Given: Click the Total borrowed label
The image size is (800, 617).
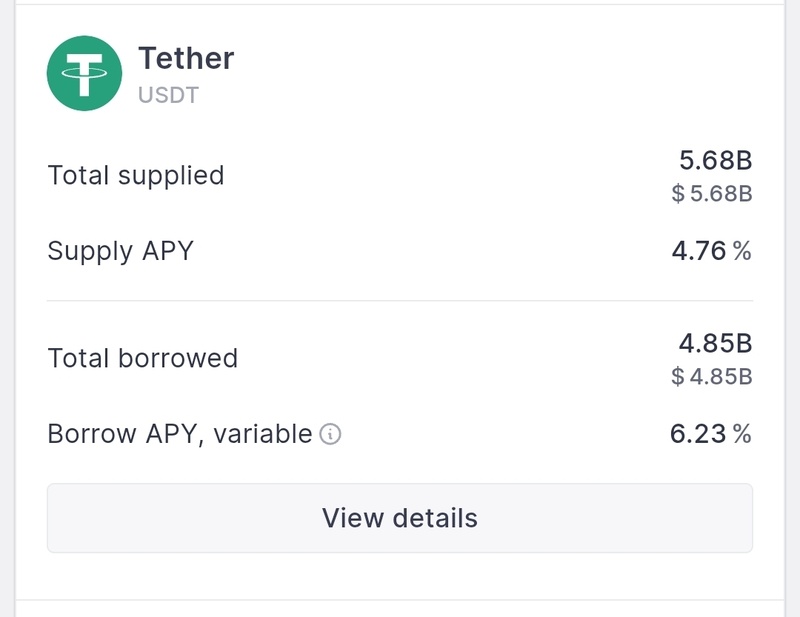Looking at the screenshot, I should pos(142,358).
